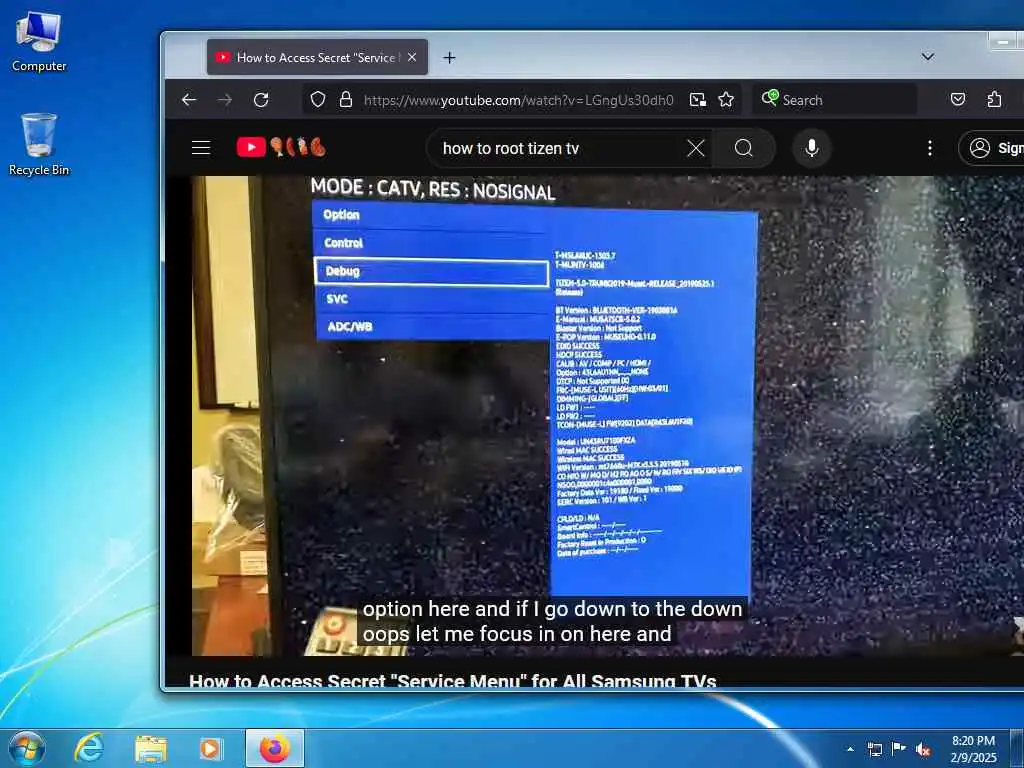Open the taskbar clock showing 8:20 PM

973,749
